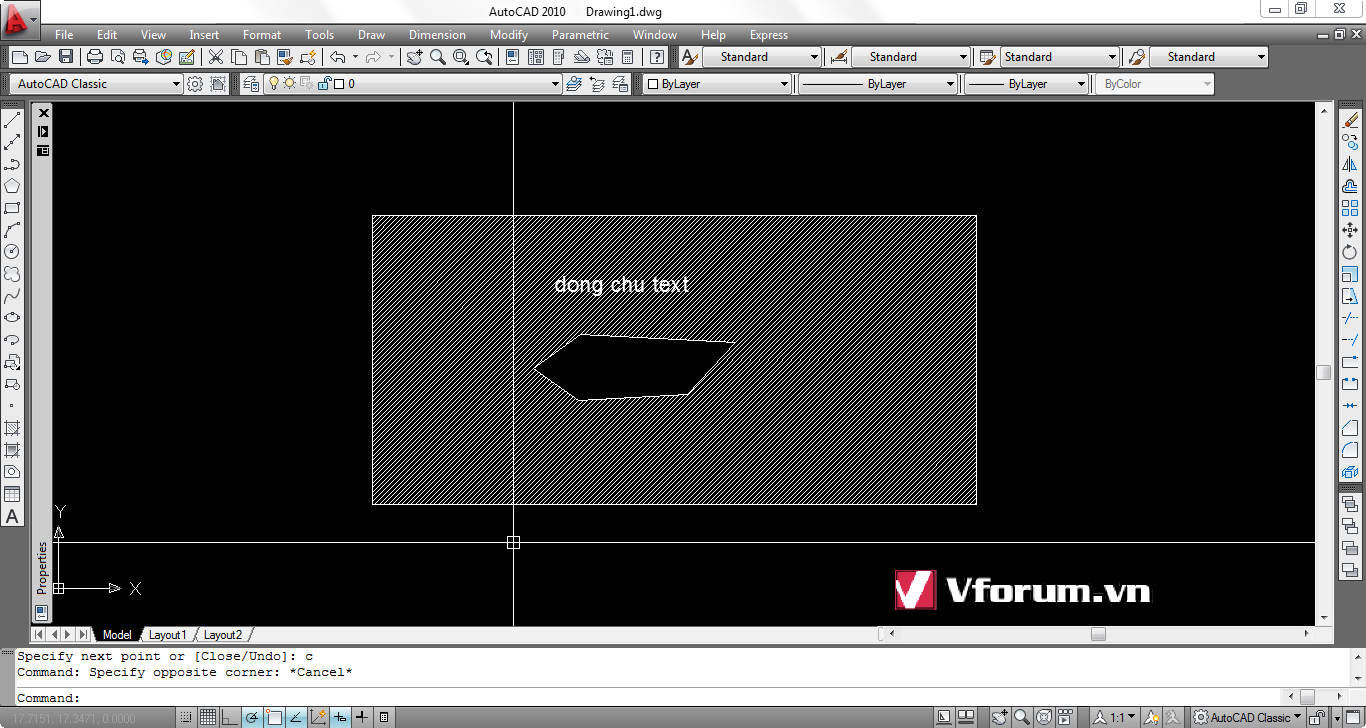Select the Rotate tool in Modify toolbar
The height and width of the screenshot is (728, 1366).
coord(1350,252)
